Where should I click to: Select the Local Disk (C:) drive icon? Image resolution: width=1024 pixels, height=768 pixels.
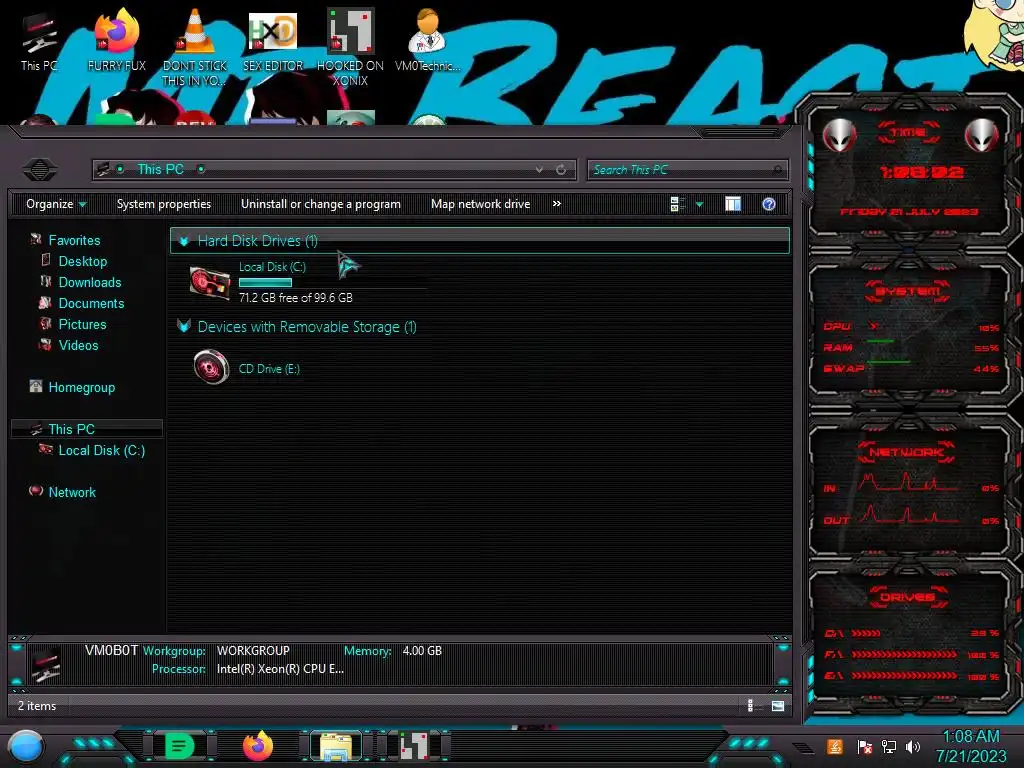pyautogui.click(x=210, y=283)
